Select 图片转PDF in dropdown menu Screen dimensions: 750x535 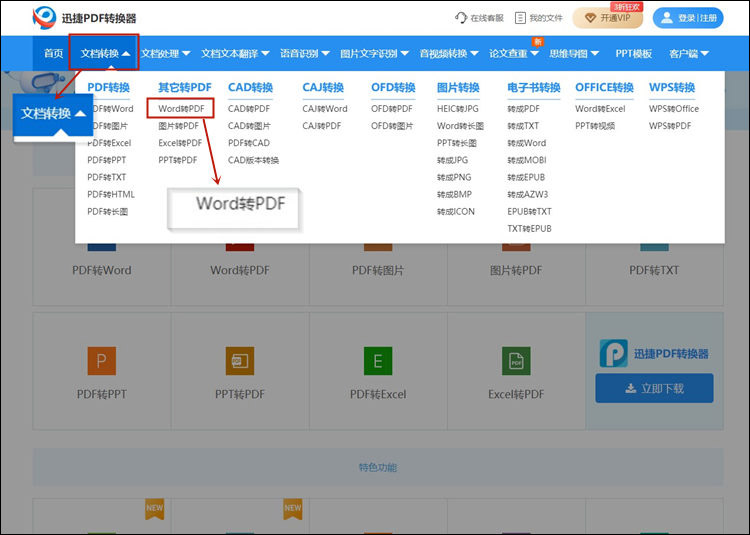coord(178,126)
